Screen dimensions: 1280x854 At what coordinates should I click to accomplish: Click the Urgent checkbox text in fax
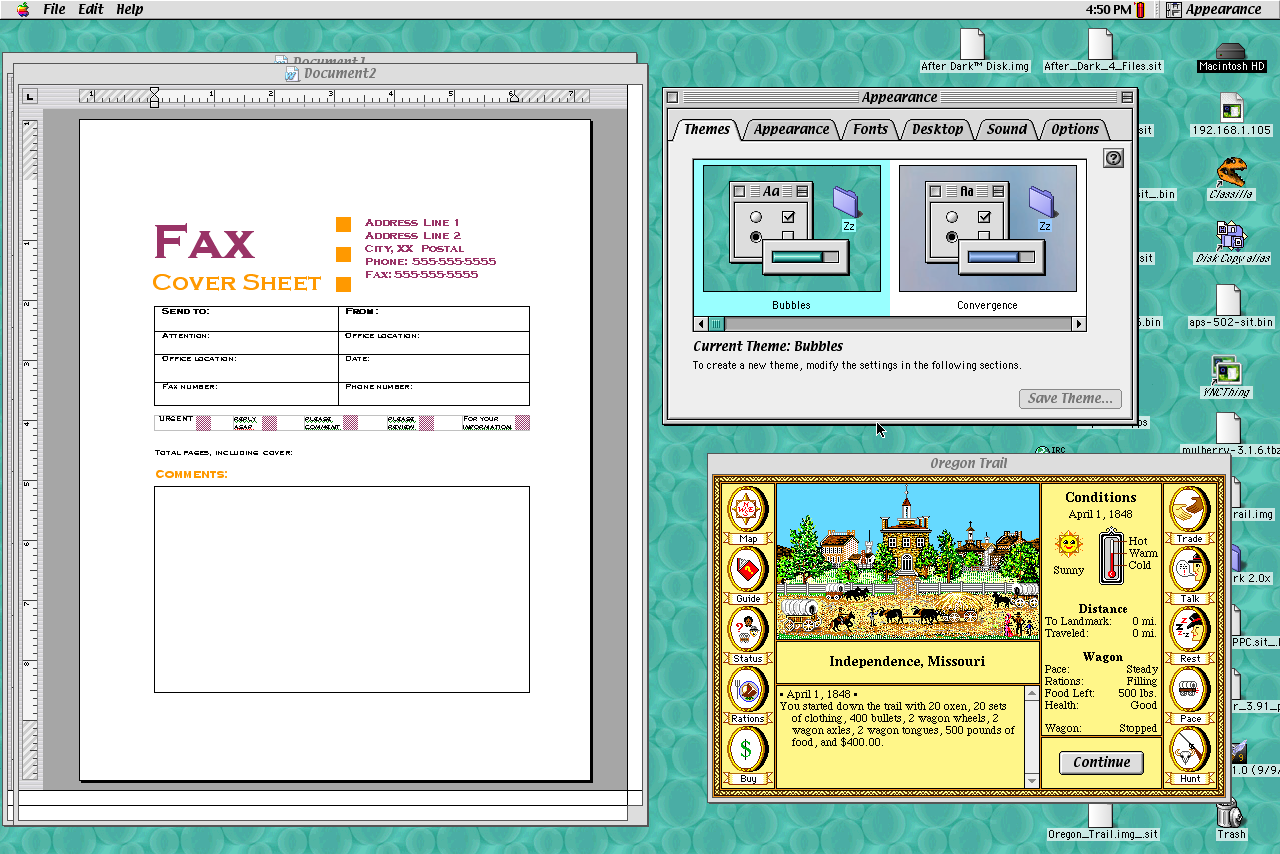(x=175, y=419)
